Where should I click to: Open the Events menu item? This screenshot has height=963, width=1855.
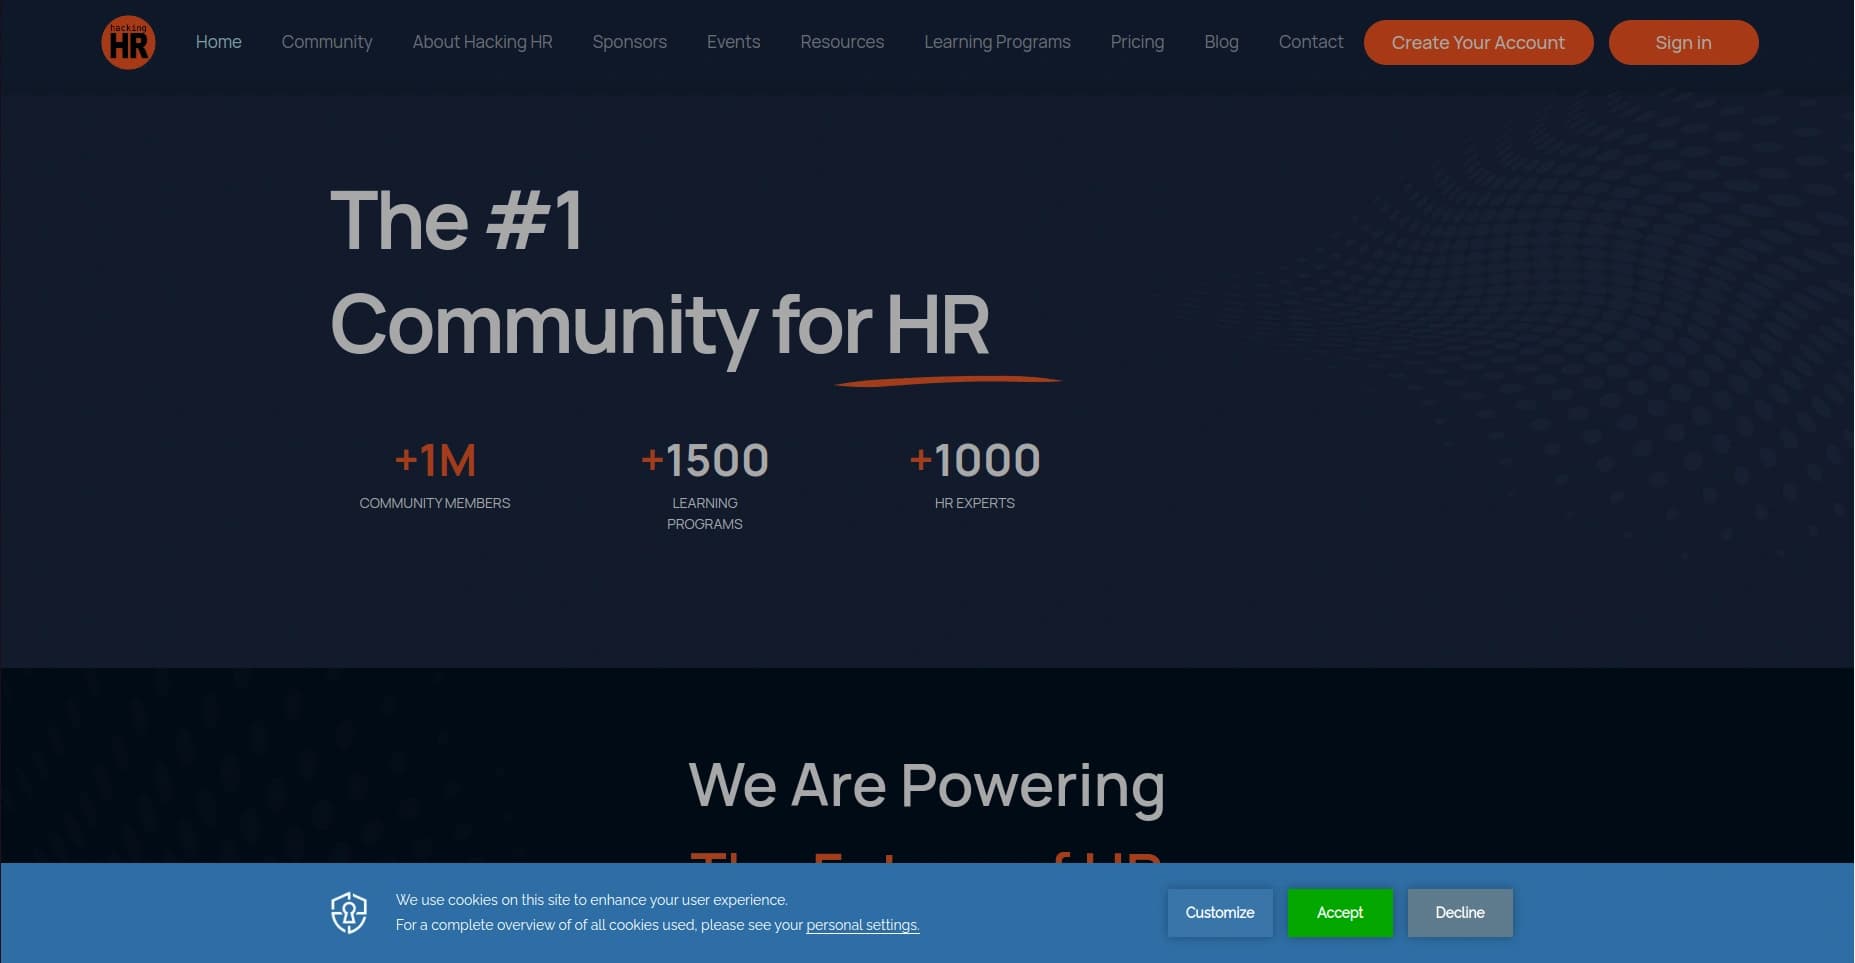click(x=733, y=42)
